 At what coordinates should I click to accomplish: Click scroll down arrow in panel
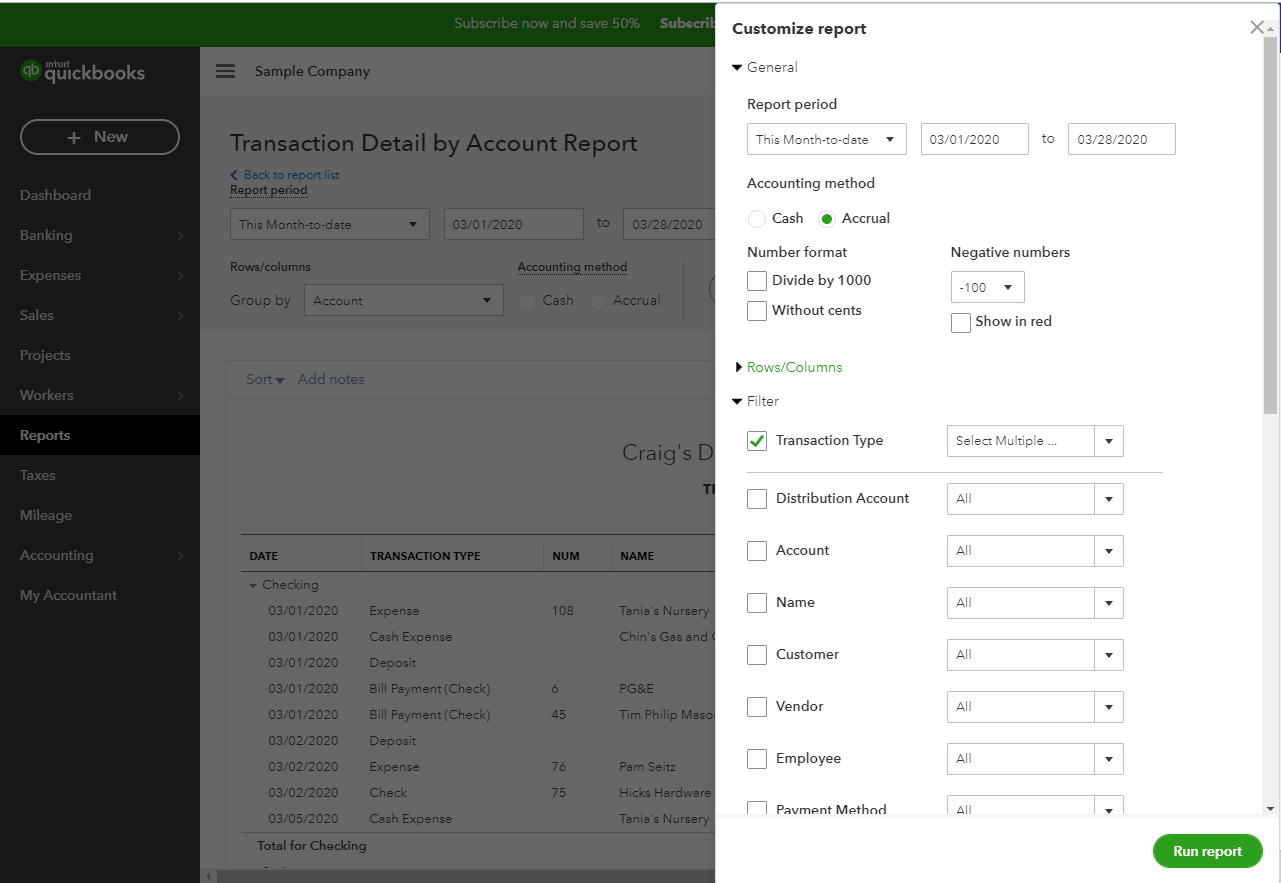(1270, 808)
